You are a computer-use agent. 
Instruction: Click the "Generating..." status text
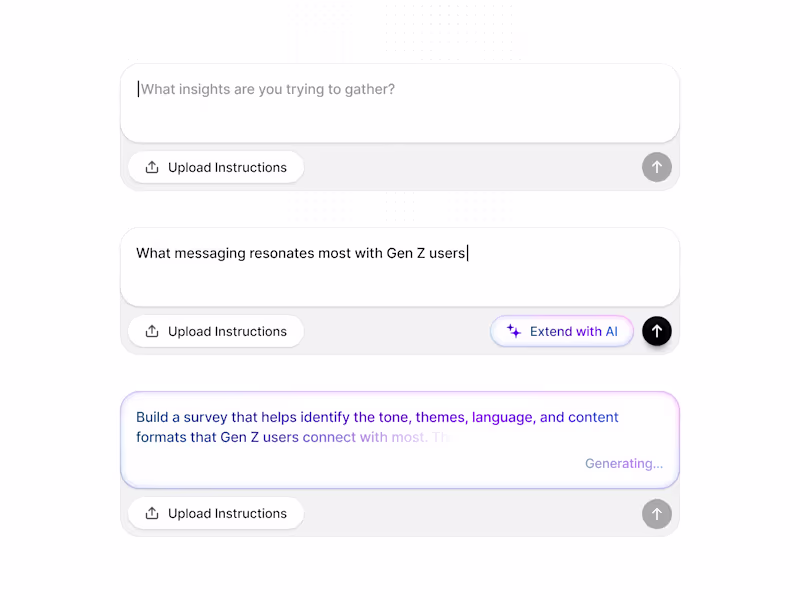tap(624, 464)
